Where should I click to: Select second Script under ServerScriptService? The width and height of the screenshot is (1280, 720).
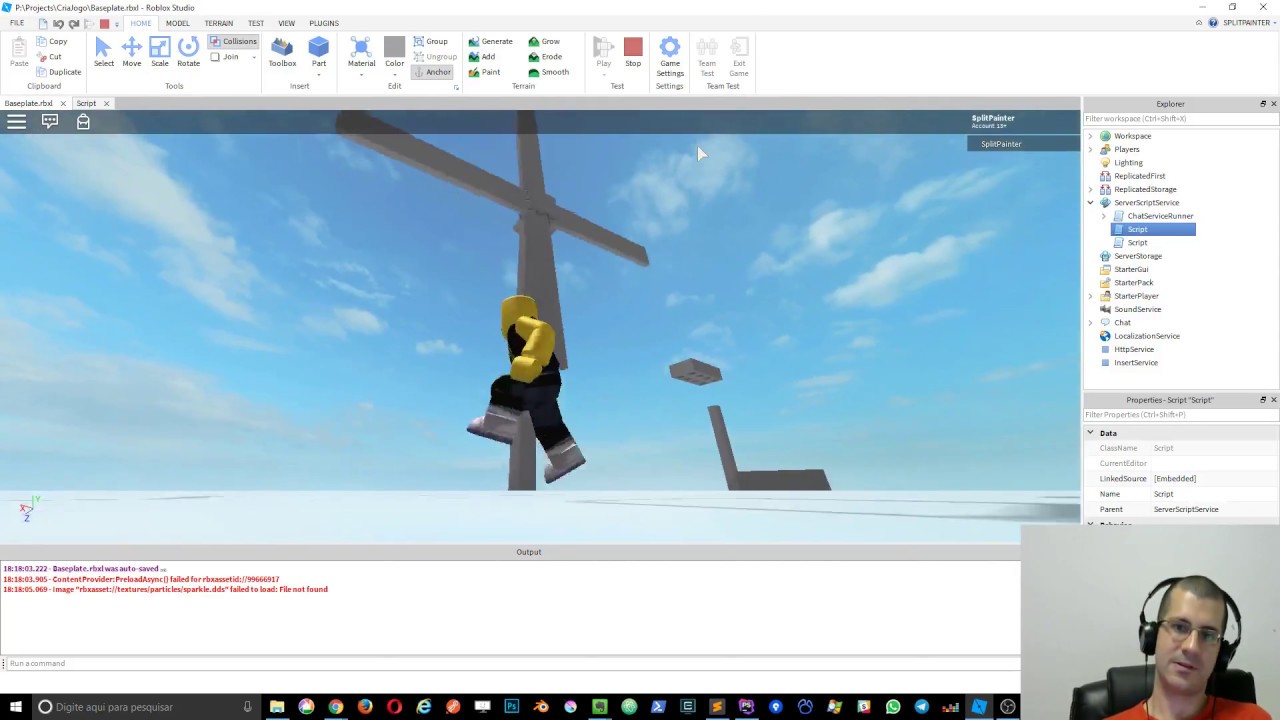1137,243
